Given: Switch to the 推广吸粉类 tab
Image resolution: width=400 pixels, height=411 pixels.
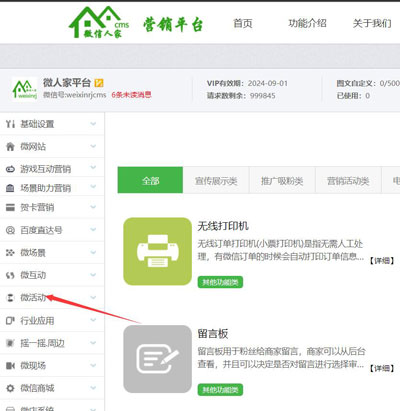Looking at the screenshot, I should (282, 181).
